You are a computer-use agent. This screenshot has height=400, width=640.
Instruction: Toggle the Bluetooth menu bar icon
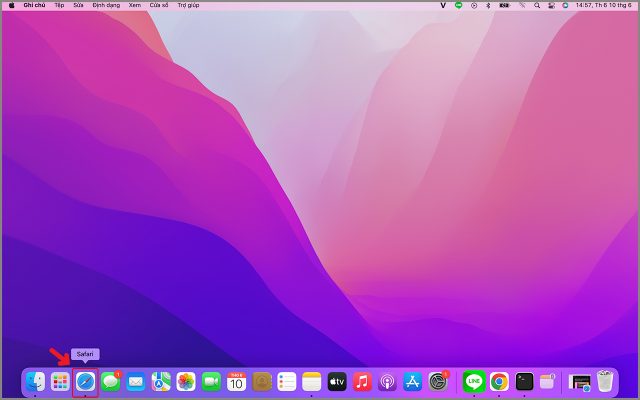488,5
